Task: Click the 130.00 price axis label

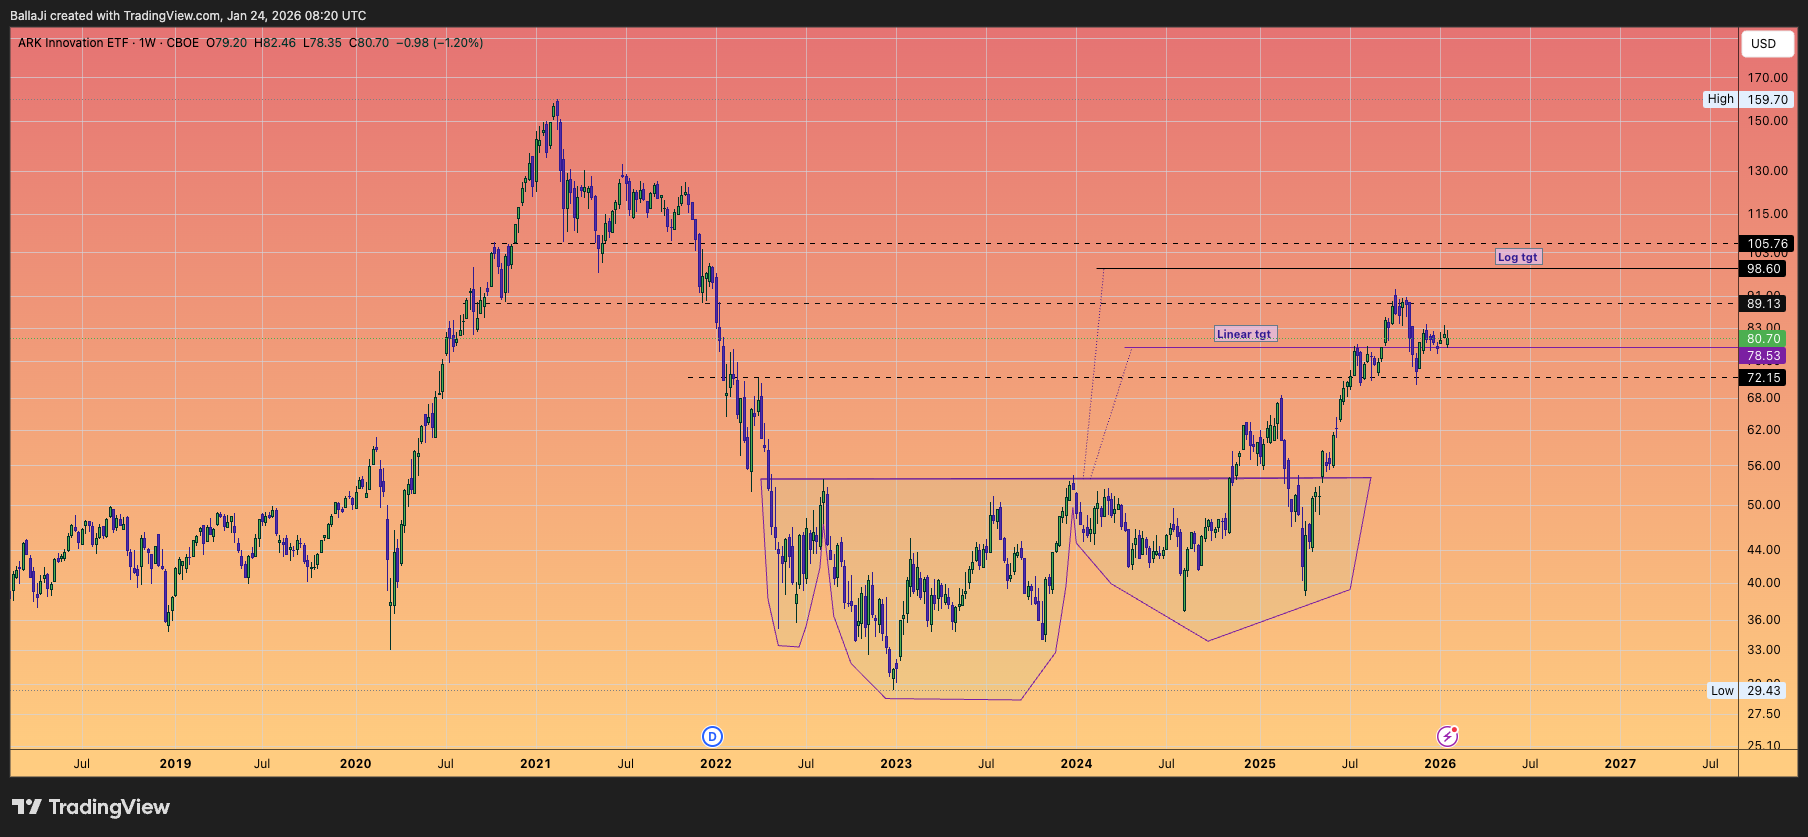Action: click(1767, 171)
